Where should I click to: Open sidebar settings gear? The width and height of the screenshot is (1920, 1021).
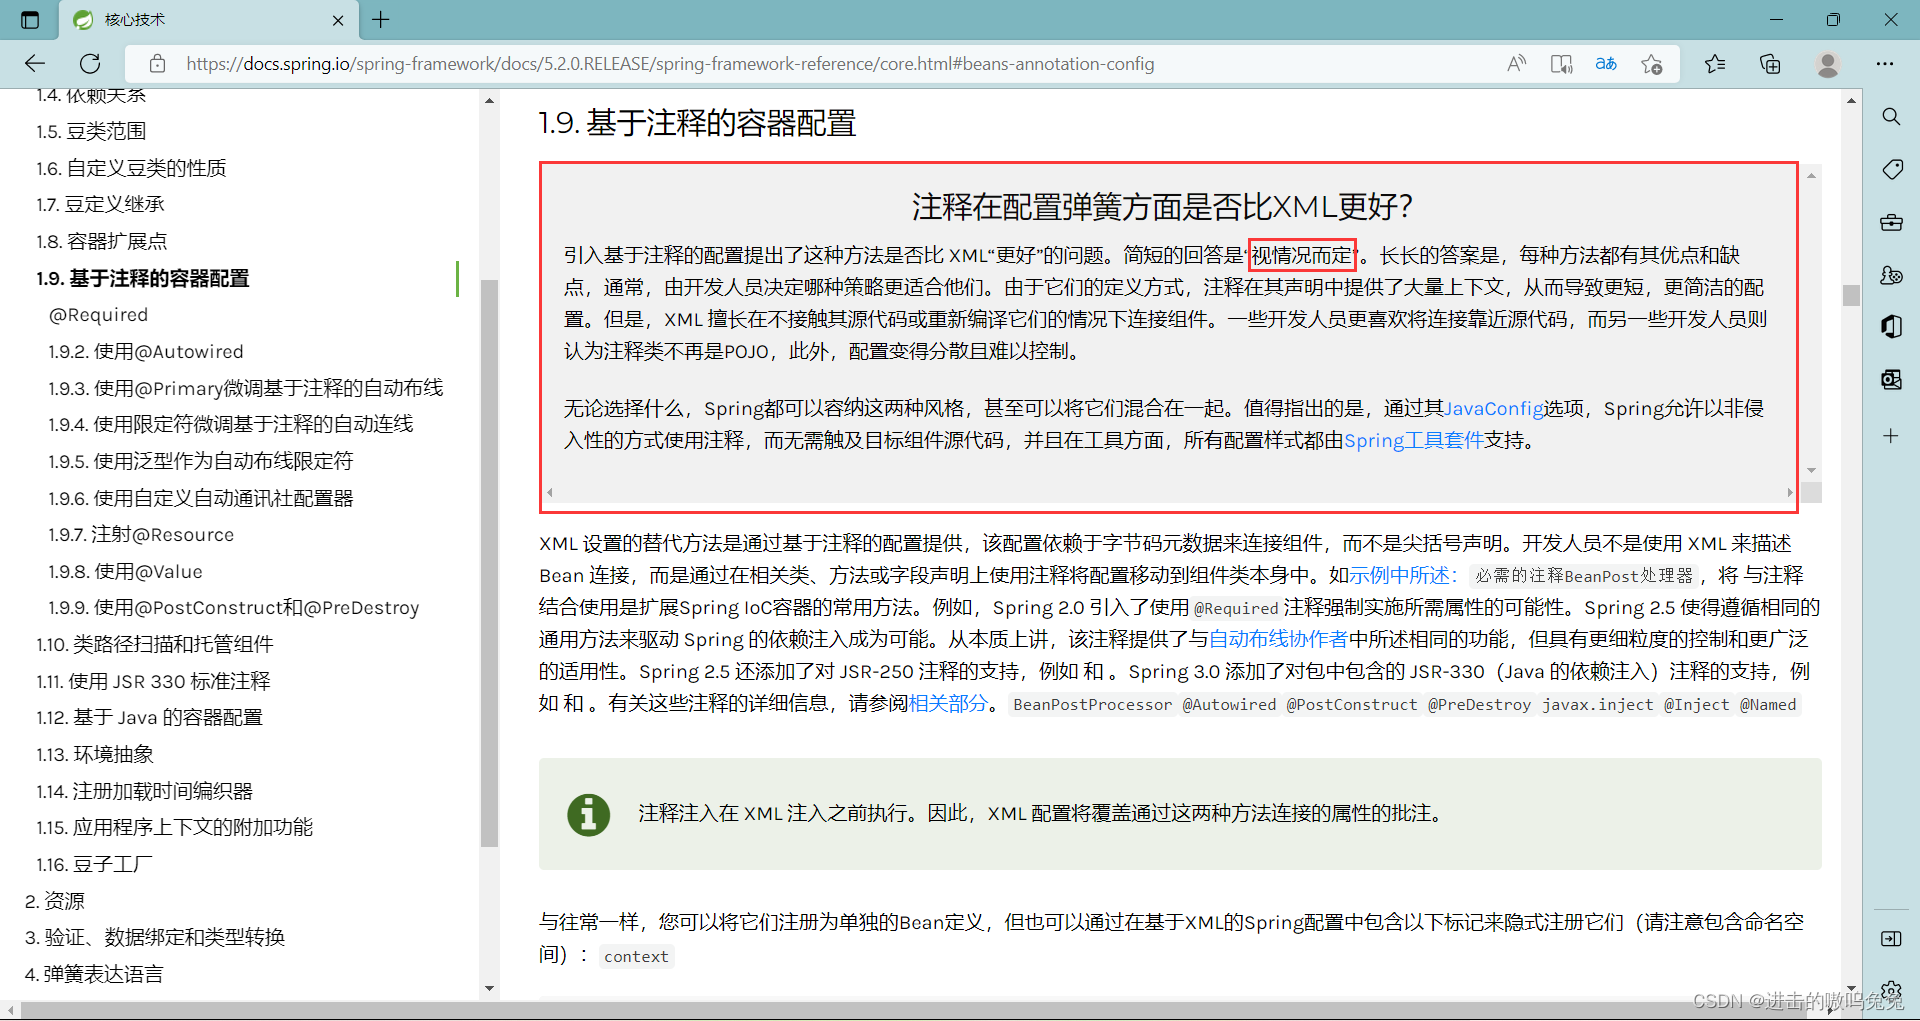coord(1891,990)
